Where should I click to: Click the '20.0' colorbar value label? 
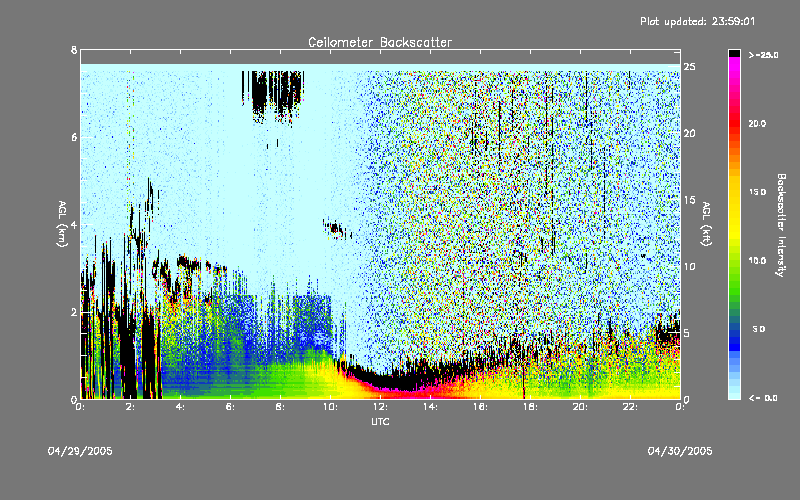(x=757, y=123)
